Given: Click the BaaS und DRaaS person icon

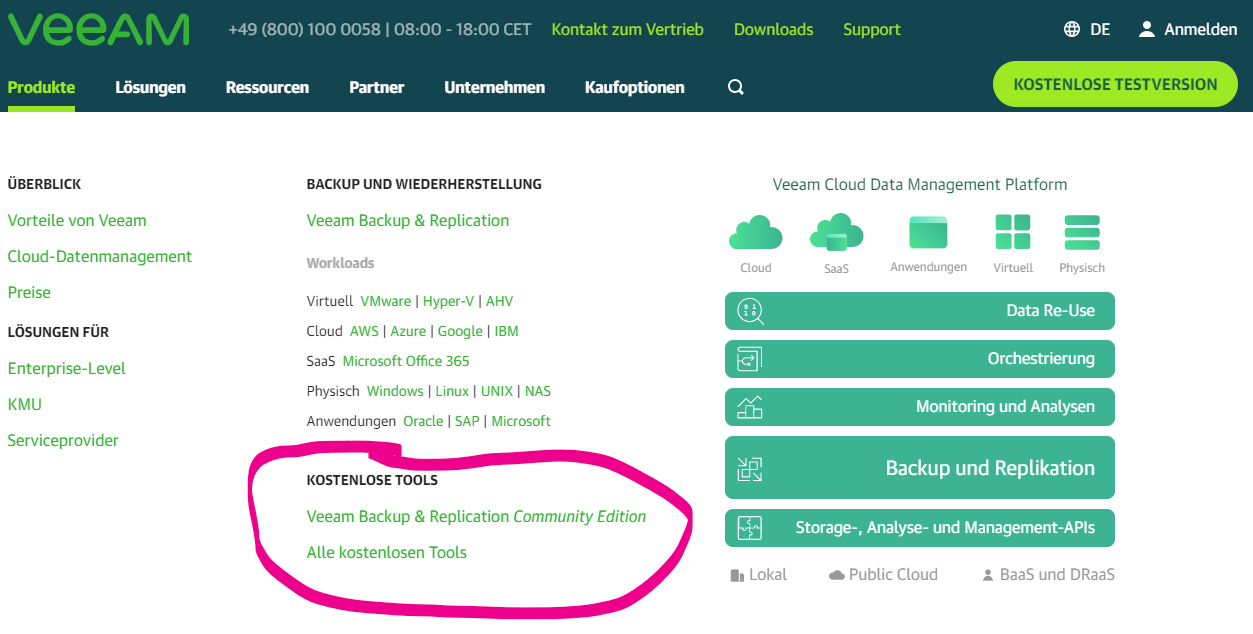Looking at the screenshot, I should click(988, 575).
